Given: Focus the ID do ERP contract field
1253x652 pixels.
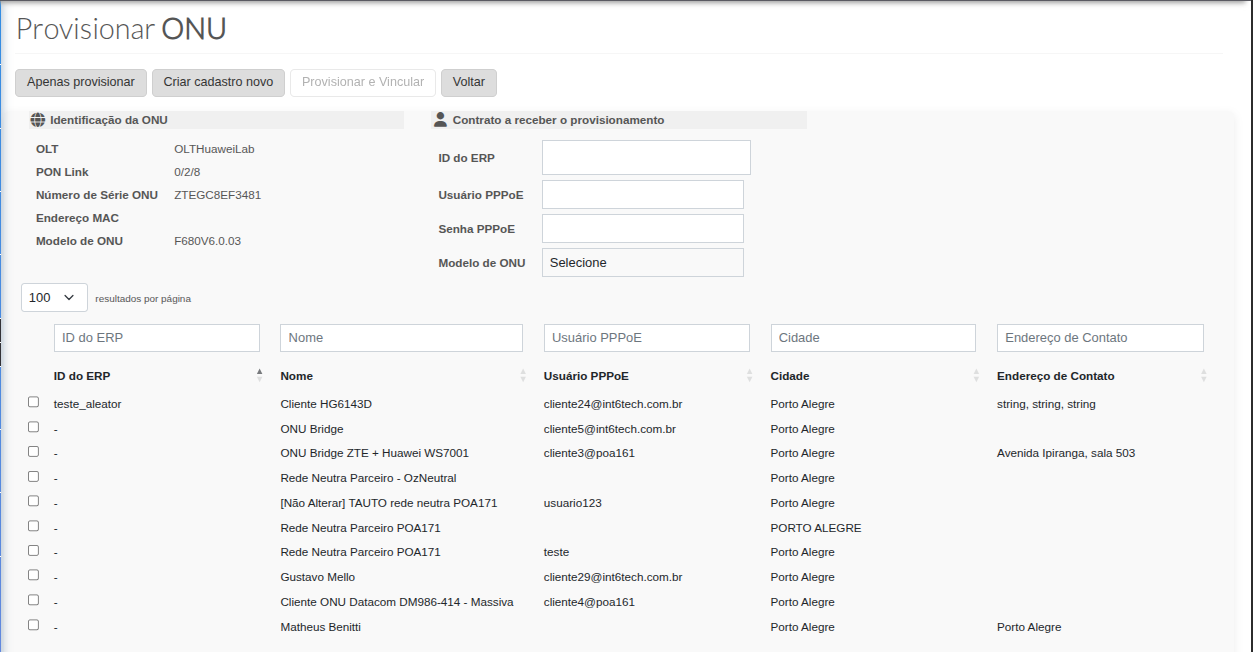Looking at the screenshot, I should tap(646, 158).
